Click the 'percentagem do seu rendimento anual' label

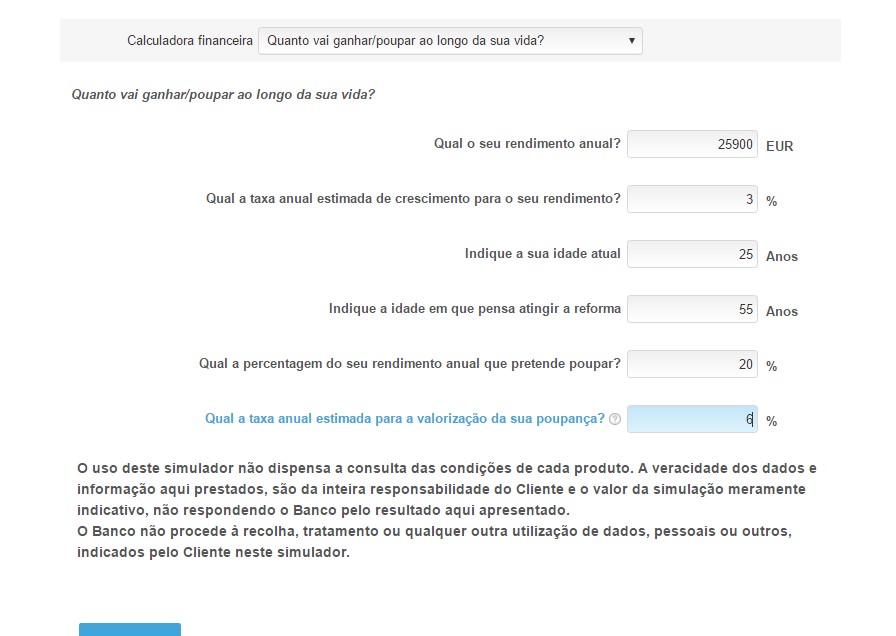(409, 364)
